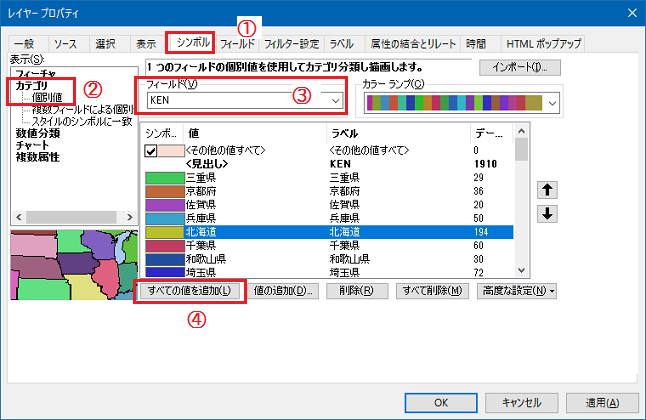This screenshot has width=646, height=420.
Task: Select 数値分類 in the display tree
Action: tap(38, 133)
